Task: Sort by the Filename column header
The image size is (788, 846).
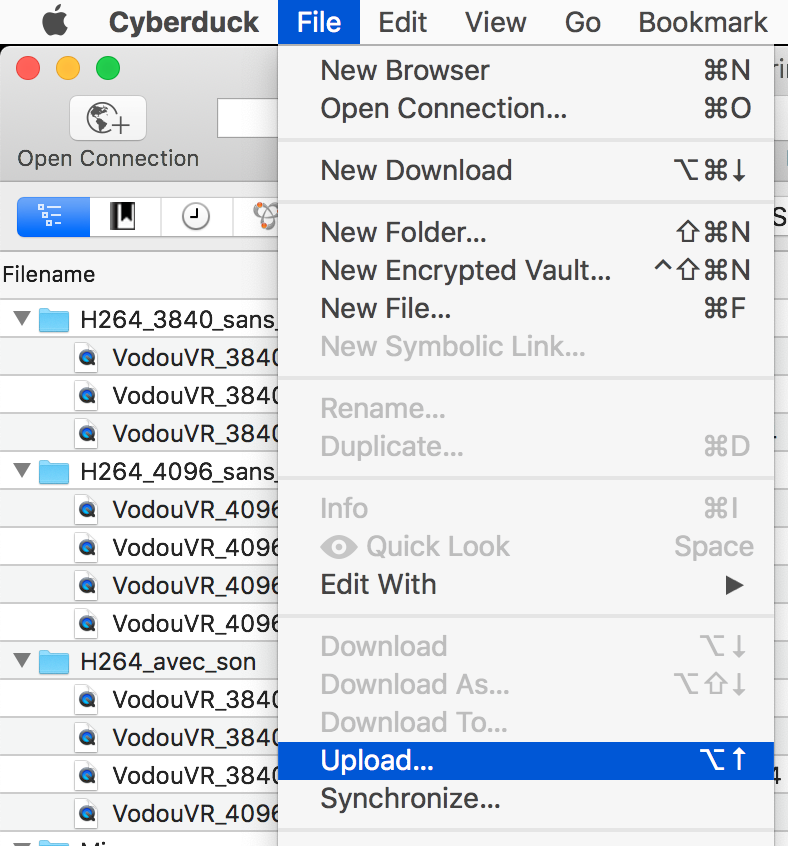Action: (50, 274)
